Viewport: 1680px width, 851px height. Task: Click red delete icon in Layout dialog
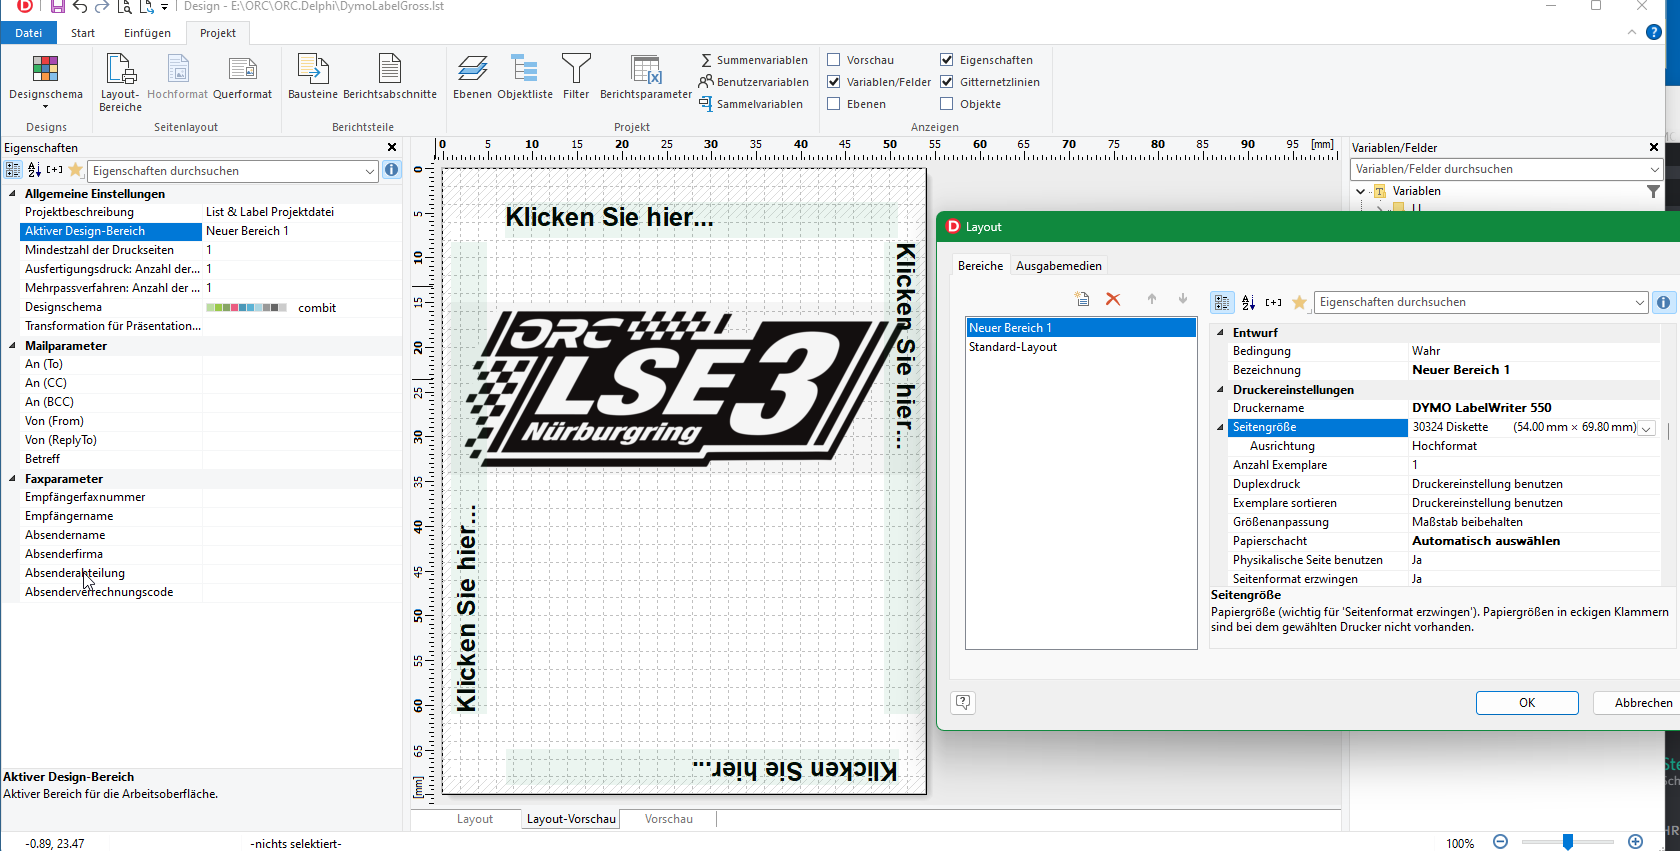tap(1113, 300)
